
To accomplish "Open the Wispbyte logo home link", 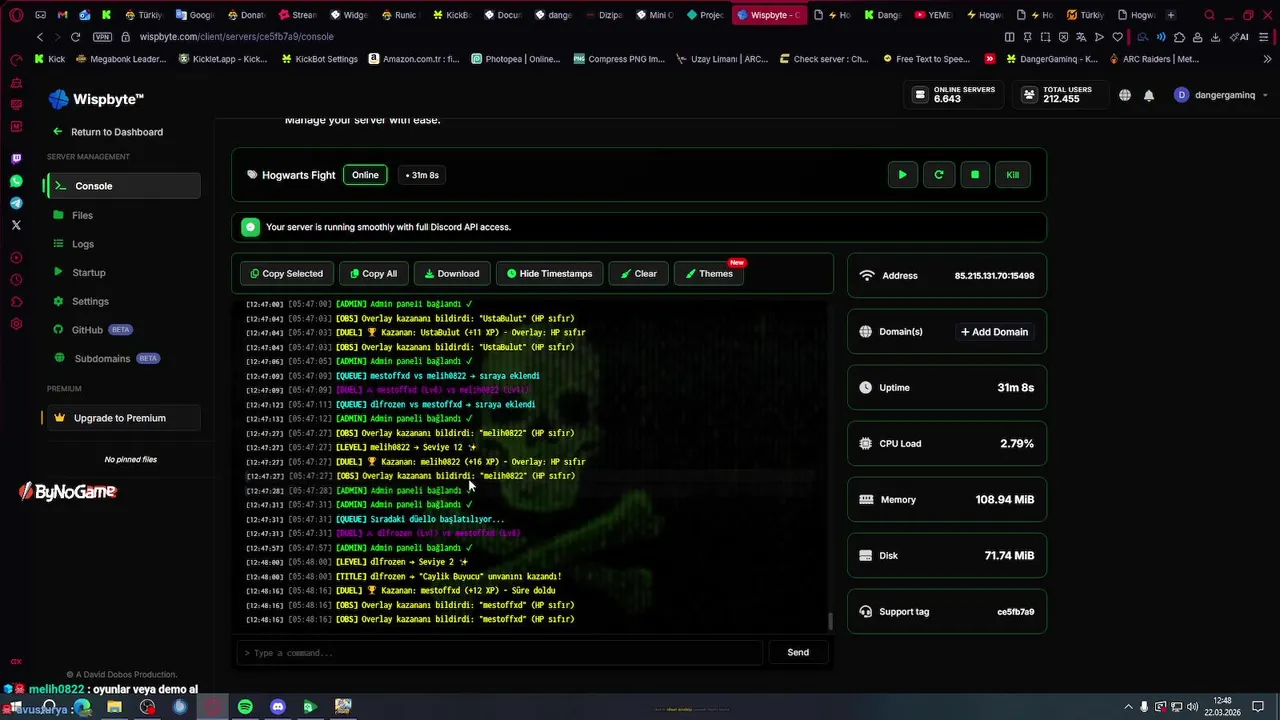I will coord(97,99).
